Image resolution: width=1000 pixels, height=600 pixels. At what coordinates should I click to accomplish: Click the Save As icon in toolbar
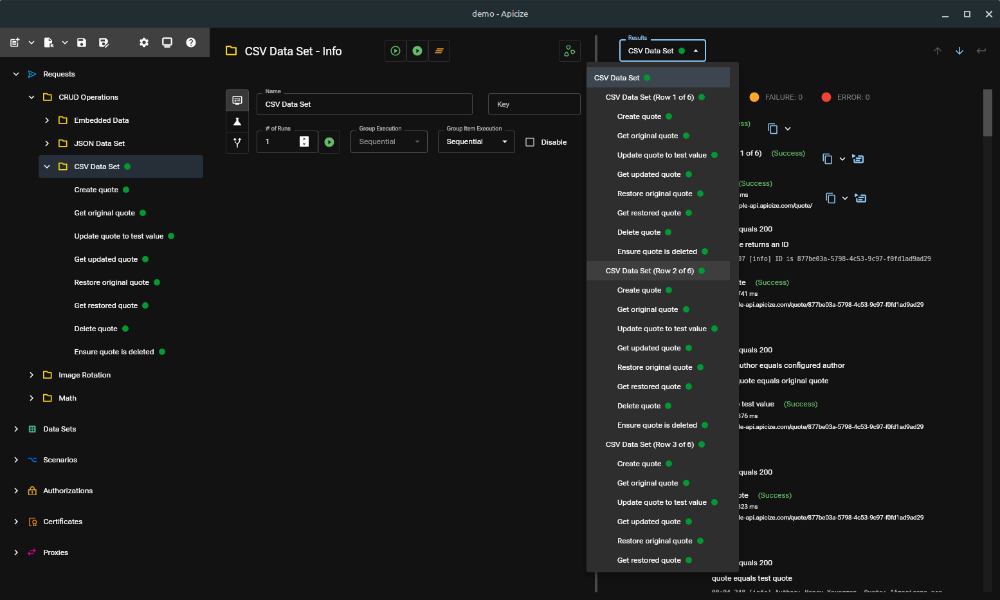[104, 43]
